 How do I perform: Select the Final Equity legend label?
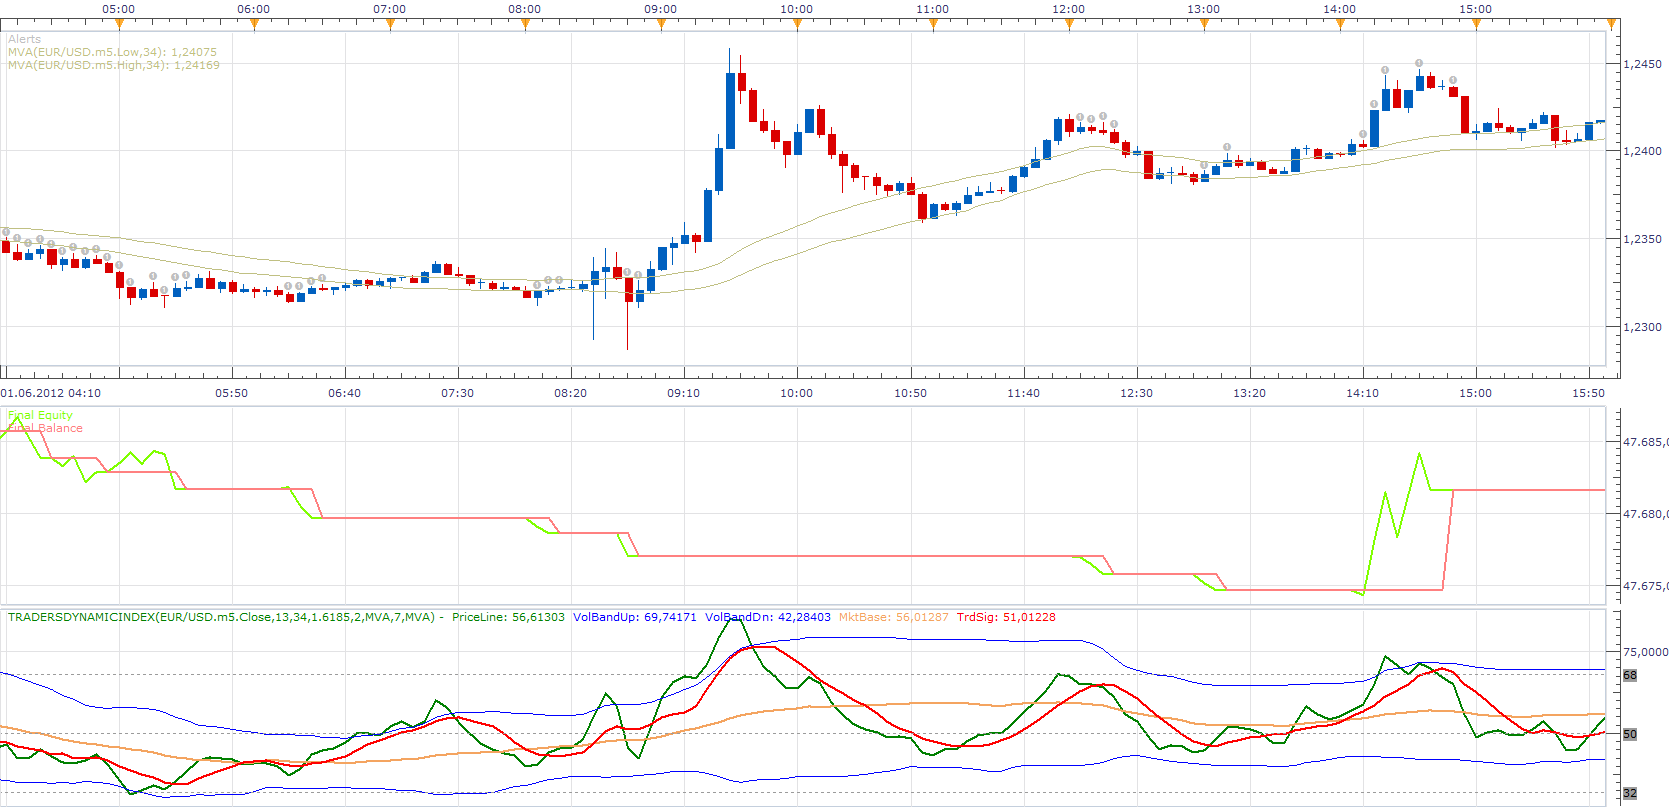40,415
